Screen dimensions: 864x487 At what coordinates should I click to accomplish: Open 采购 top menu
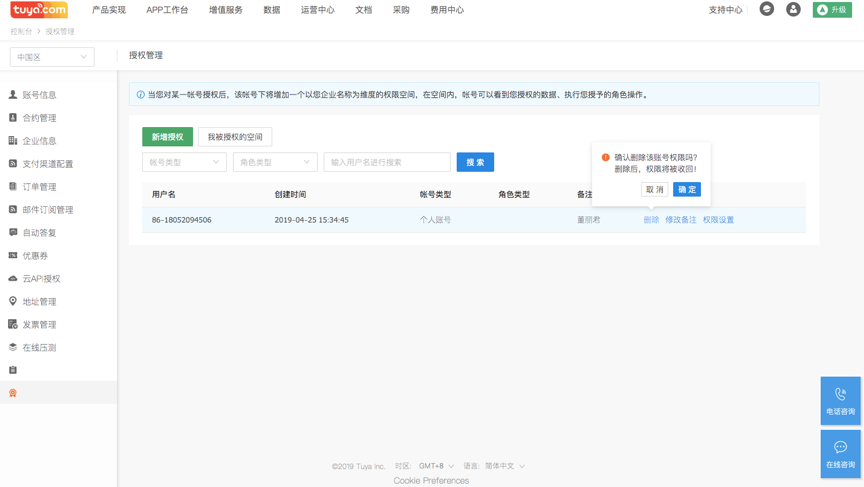(401, 10)
